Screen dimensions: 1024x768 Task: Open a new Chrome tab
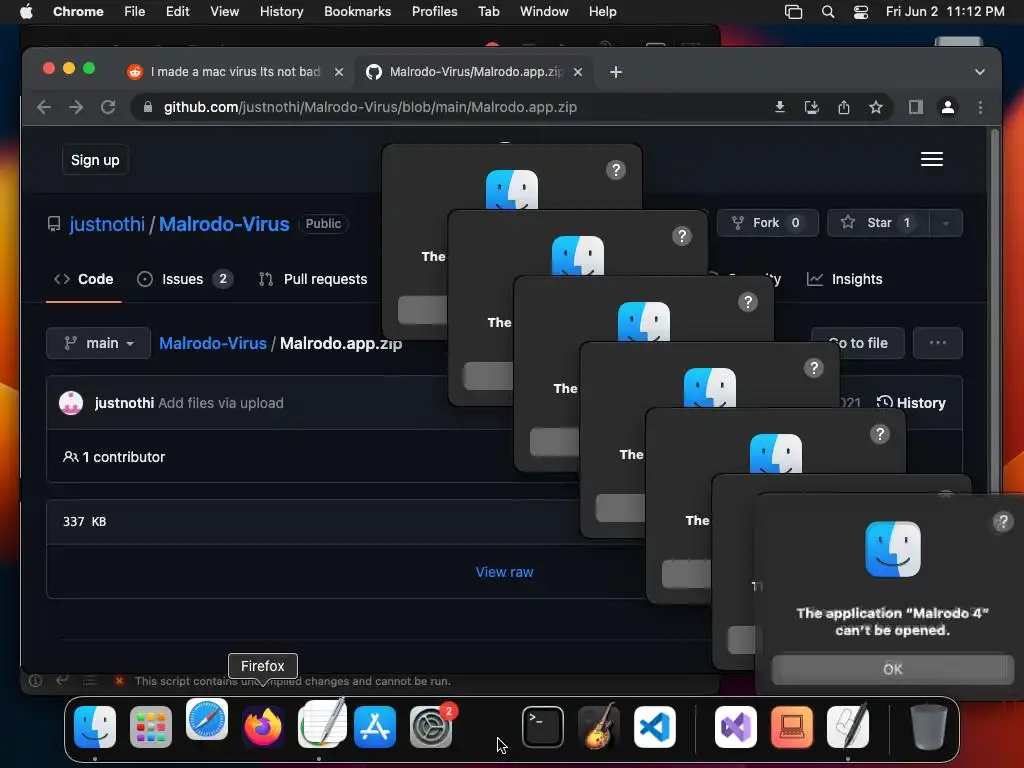tap(615, 72)
